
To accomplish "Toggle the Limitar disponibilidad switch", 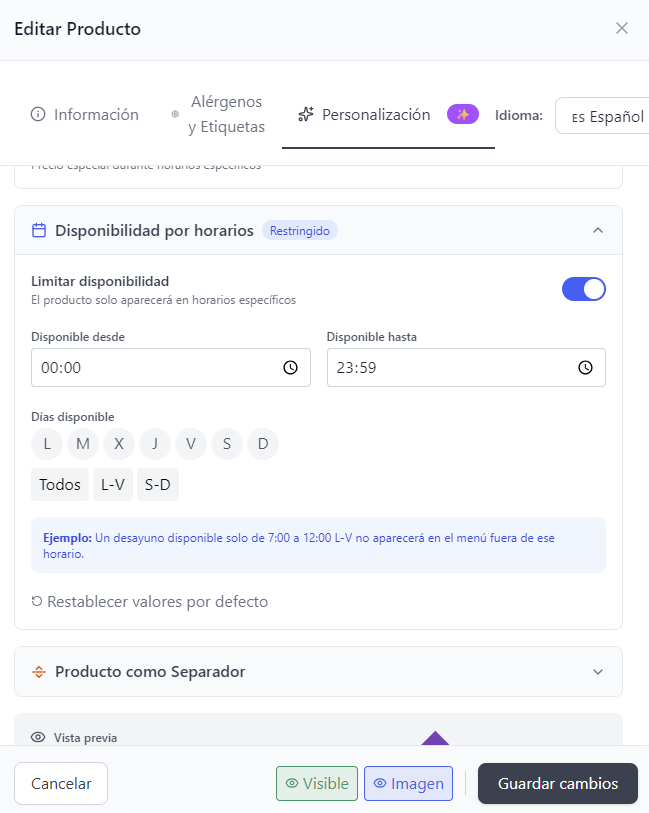I will (x=584, y=289).
